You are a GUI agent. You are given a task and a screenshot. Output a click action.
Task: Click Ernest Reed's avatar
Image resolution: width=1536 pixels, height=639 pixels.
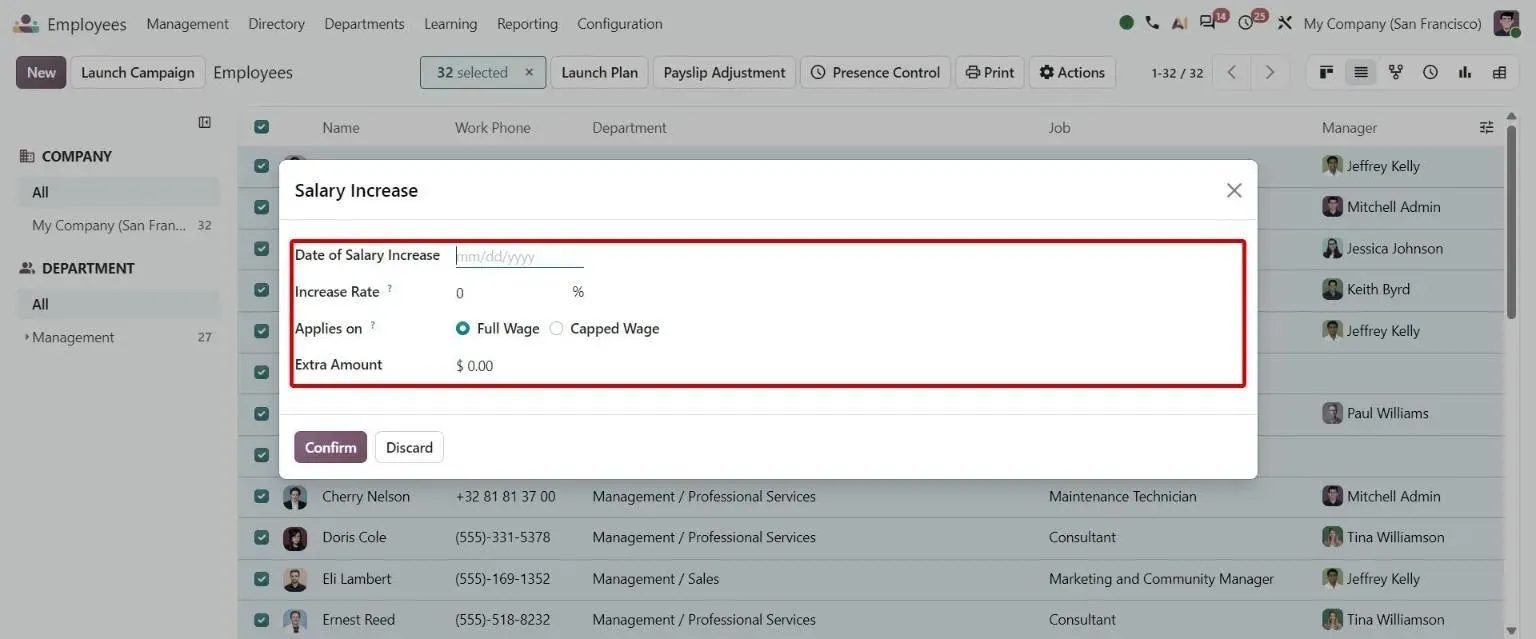[295, 620]
